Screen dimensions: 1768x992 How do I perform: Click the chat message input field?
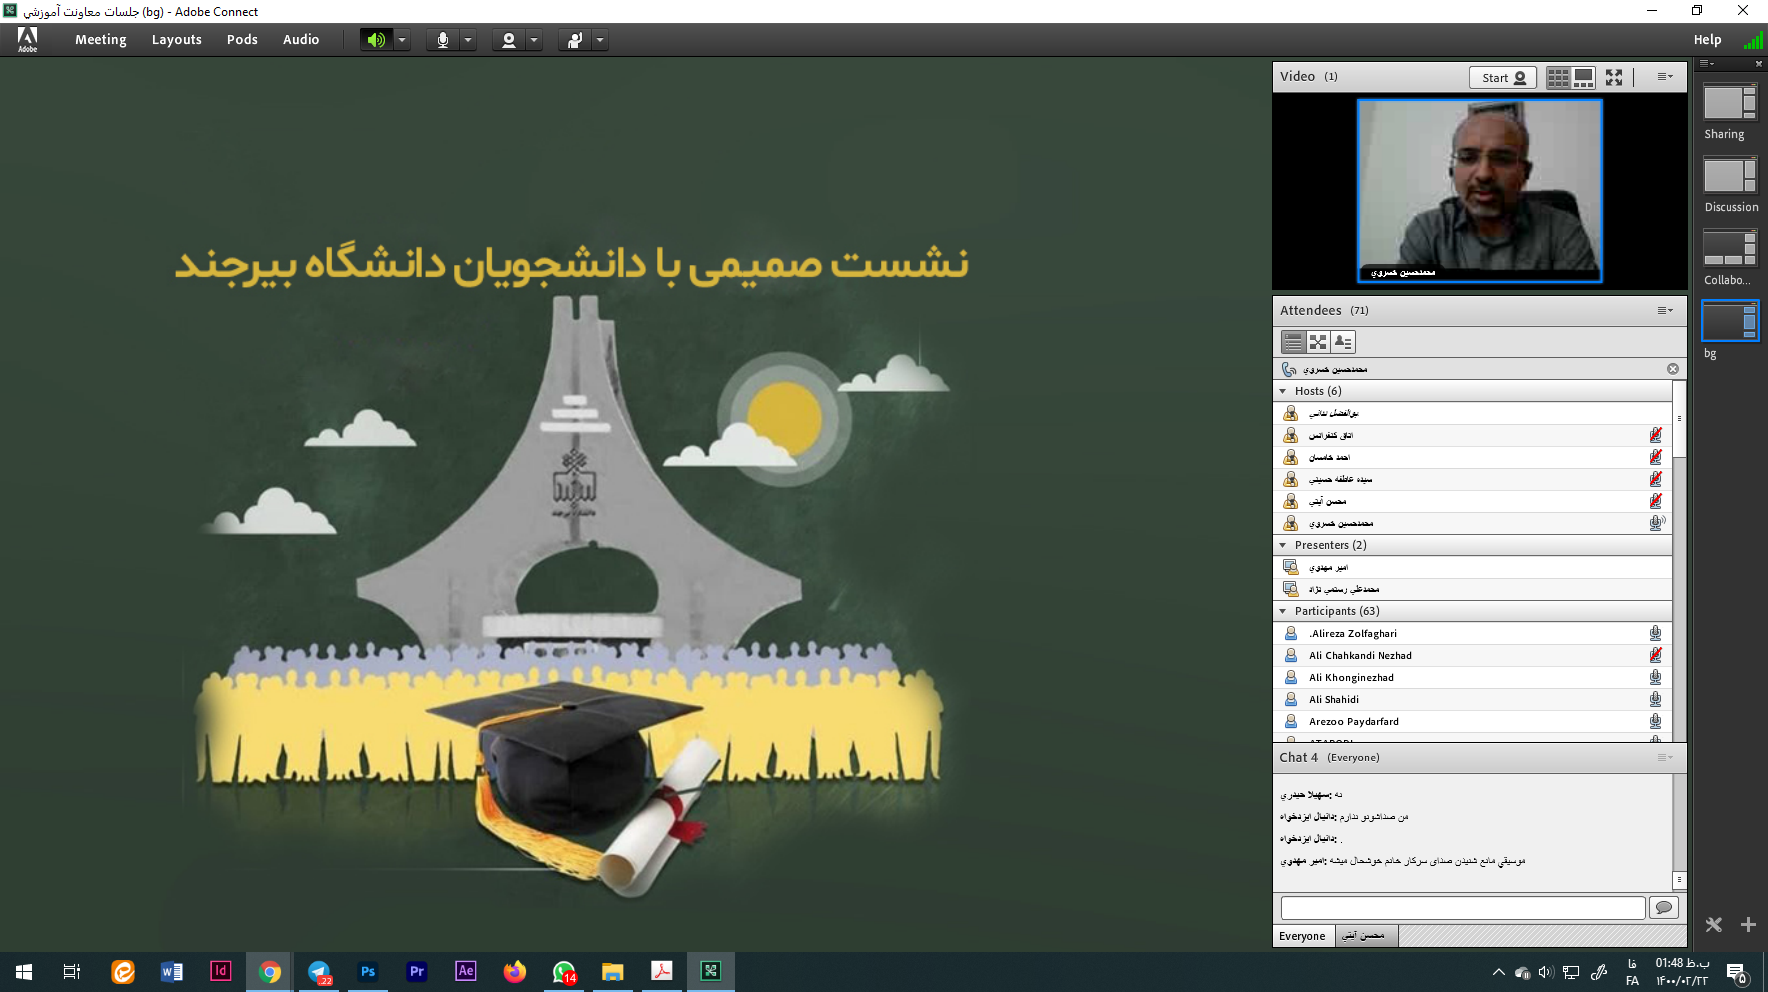coord(1462,907)
